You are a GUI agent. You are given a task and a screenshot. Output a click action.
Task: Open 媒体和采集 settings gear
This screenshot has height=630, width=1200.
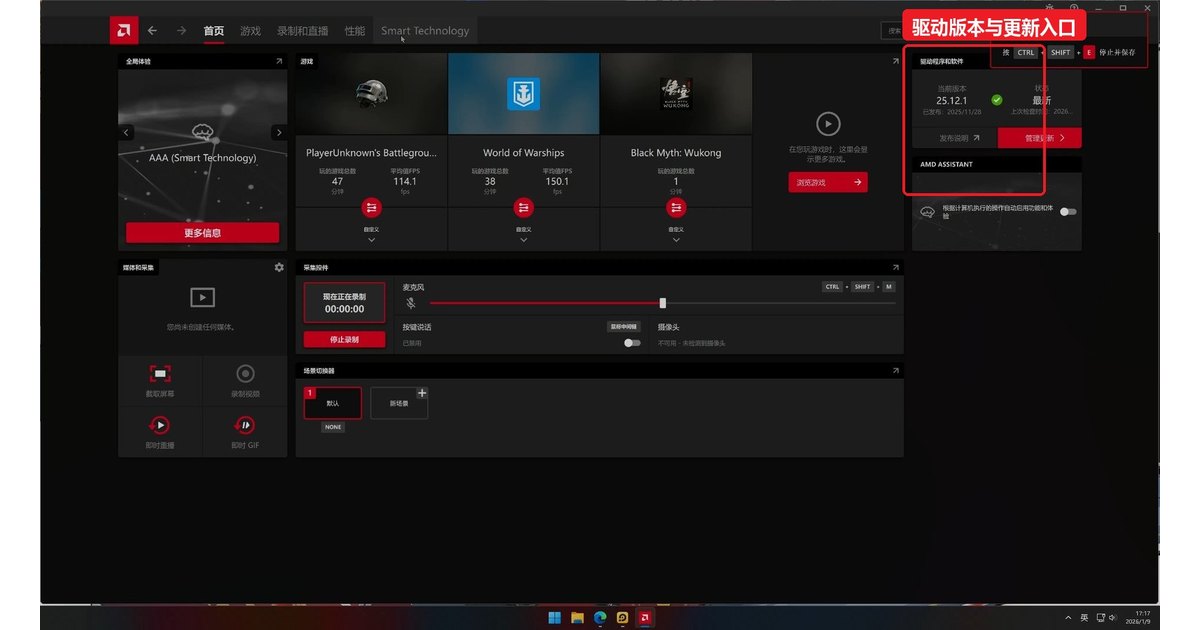[279, 267]
